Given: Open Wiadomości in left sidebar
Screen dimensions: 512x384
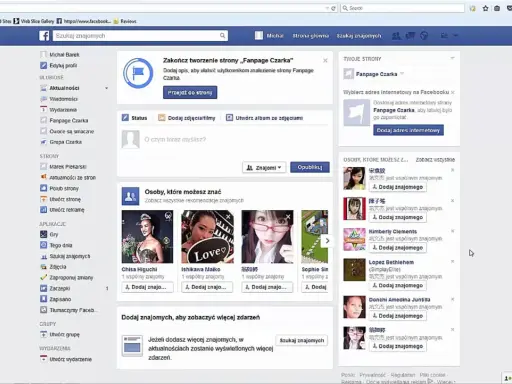Looking at the screenshot, I should 63,99.
